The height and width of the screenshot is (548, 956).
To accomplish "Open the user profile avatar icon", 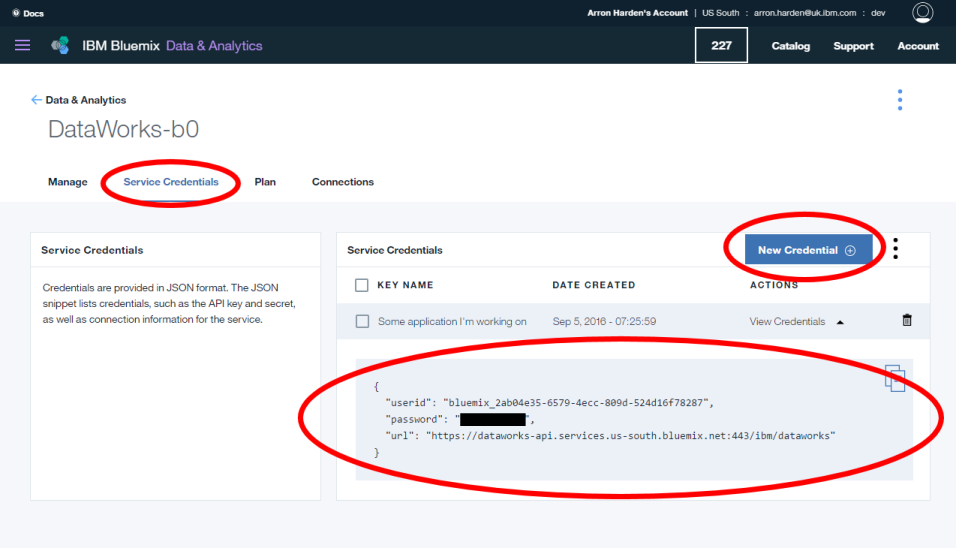I will 922,13.
